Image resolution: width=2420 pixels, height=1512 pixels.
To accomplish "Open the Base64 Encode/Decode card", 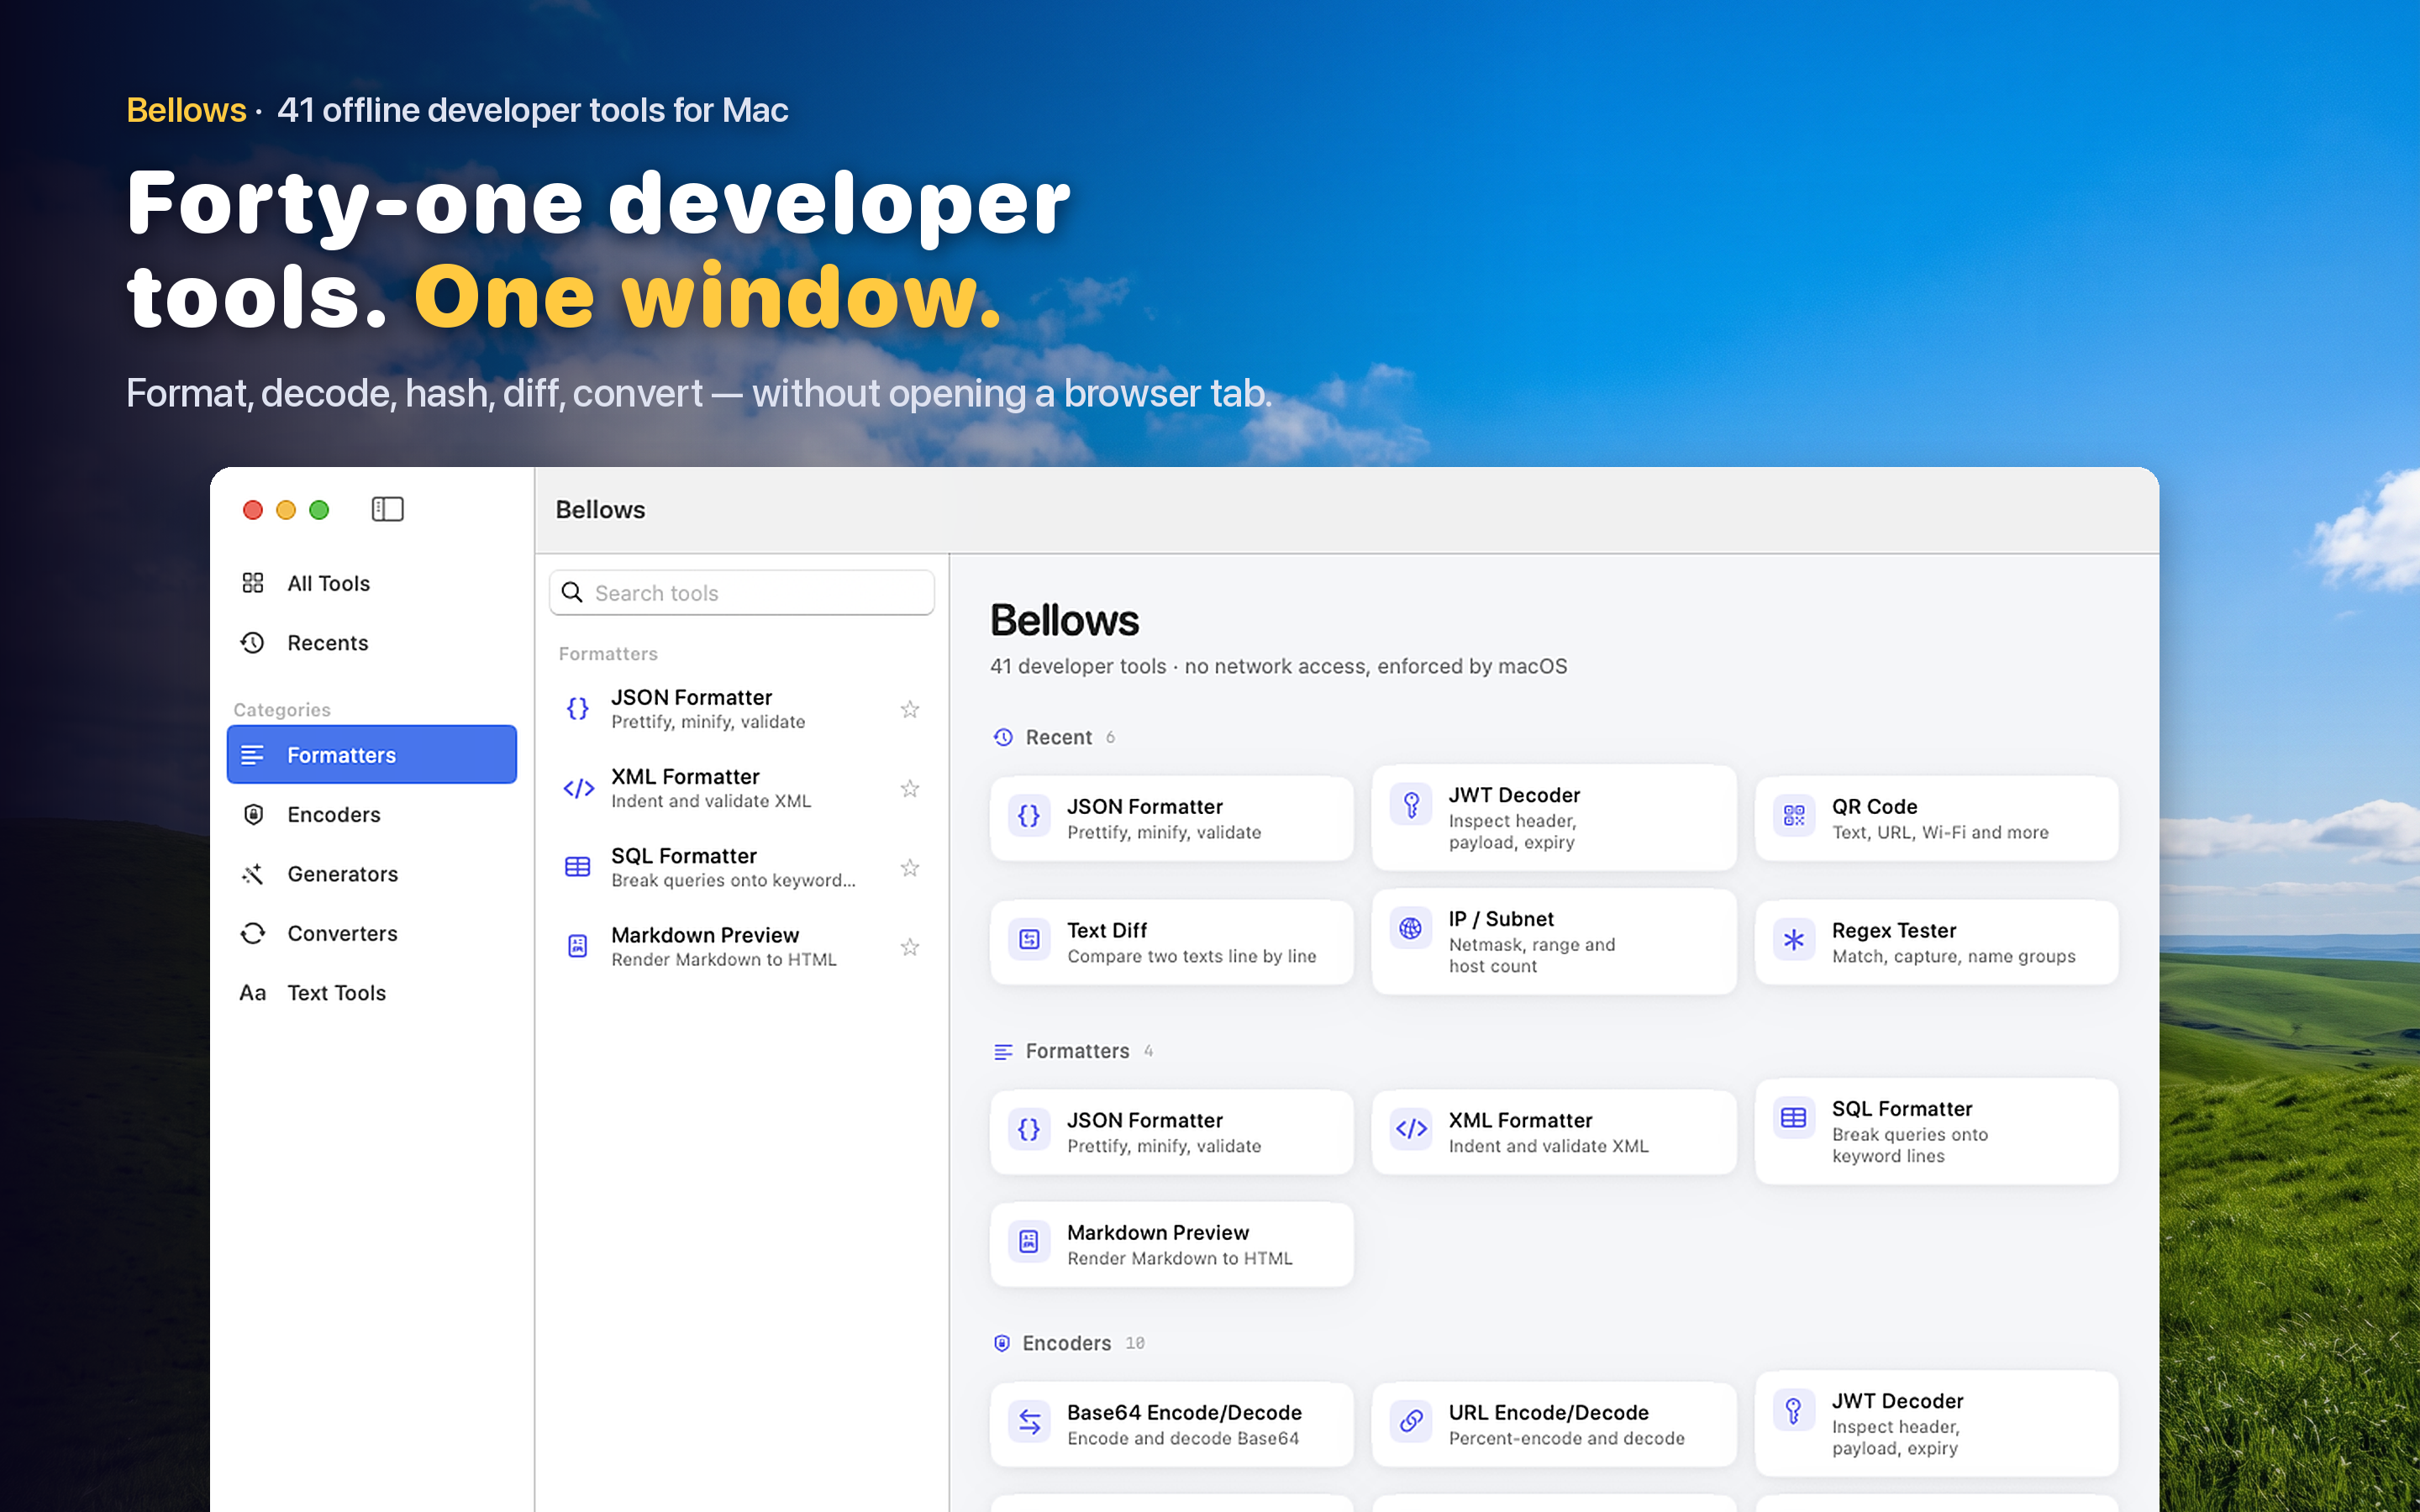I will [1172, 1424].
